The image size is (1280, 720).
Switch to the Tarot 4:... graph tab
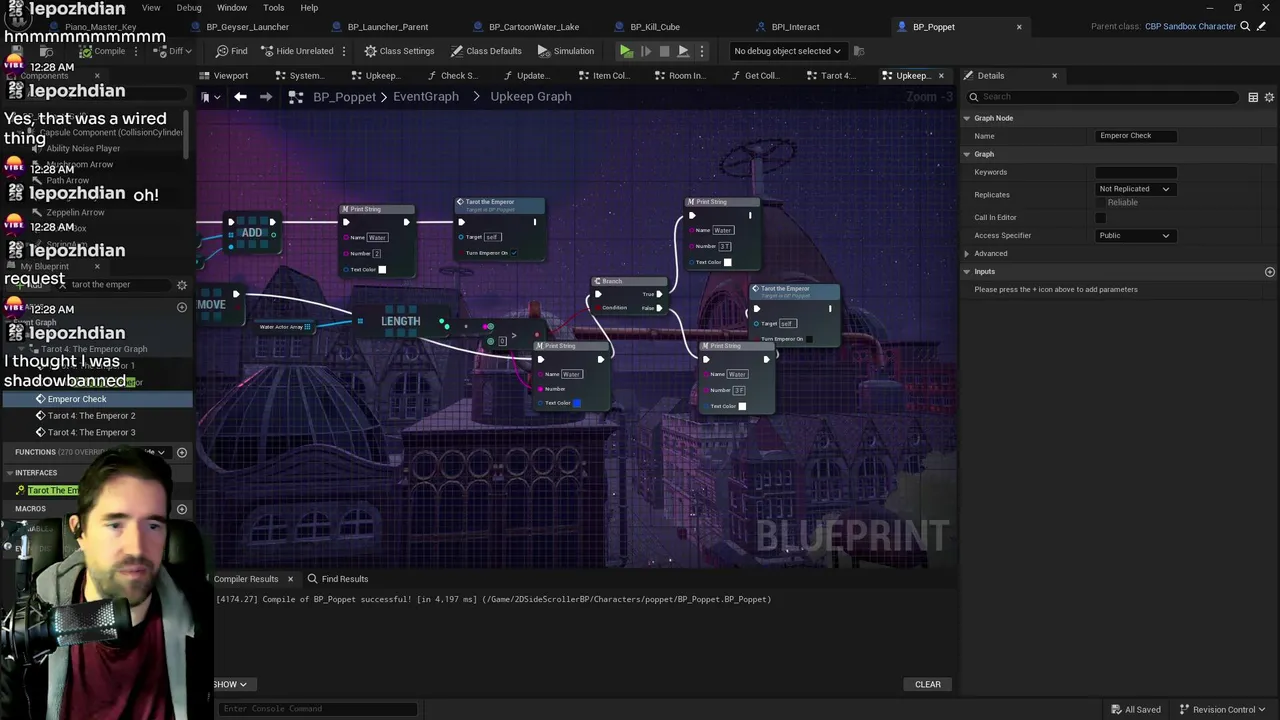(831, 76)
